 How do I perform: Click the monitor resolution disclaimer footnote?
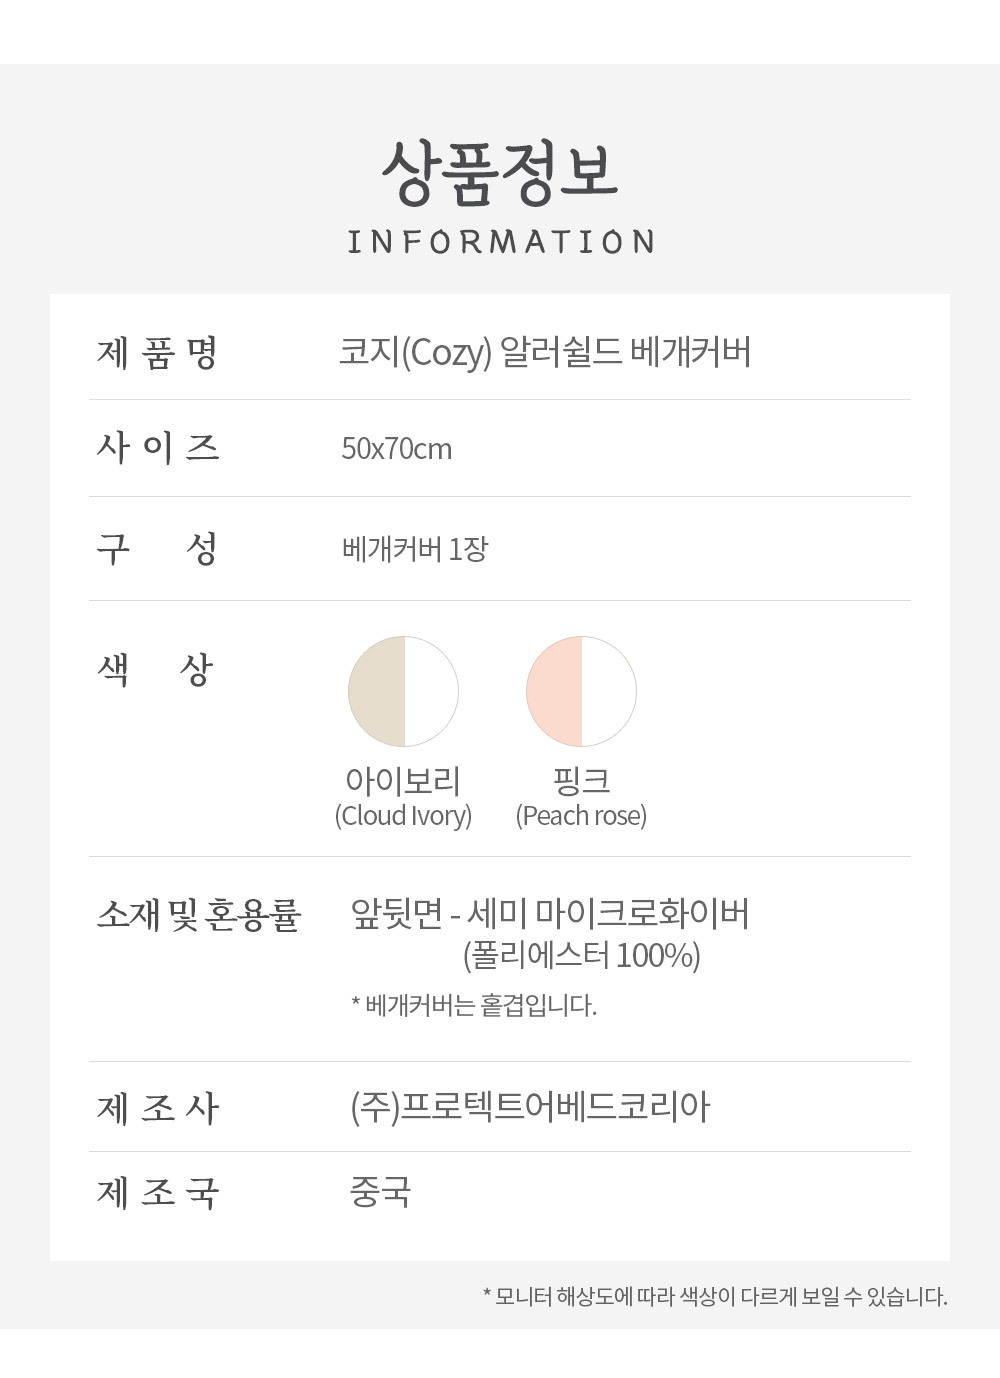pos(715,1297)
